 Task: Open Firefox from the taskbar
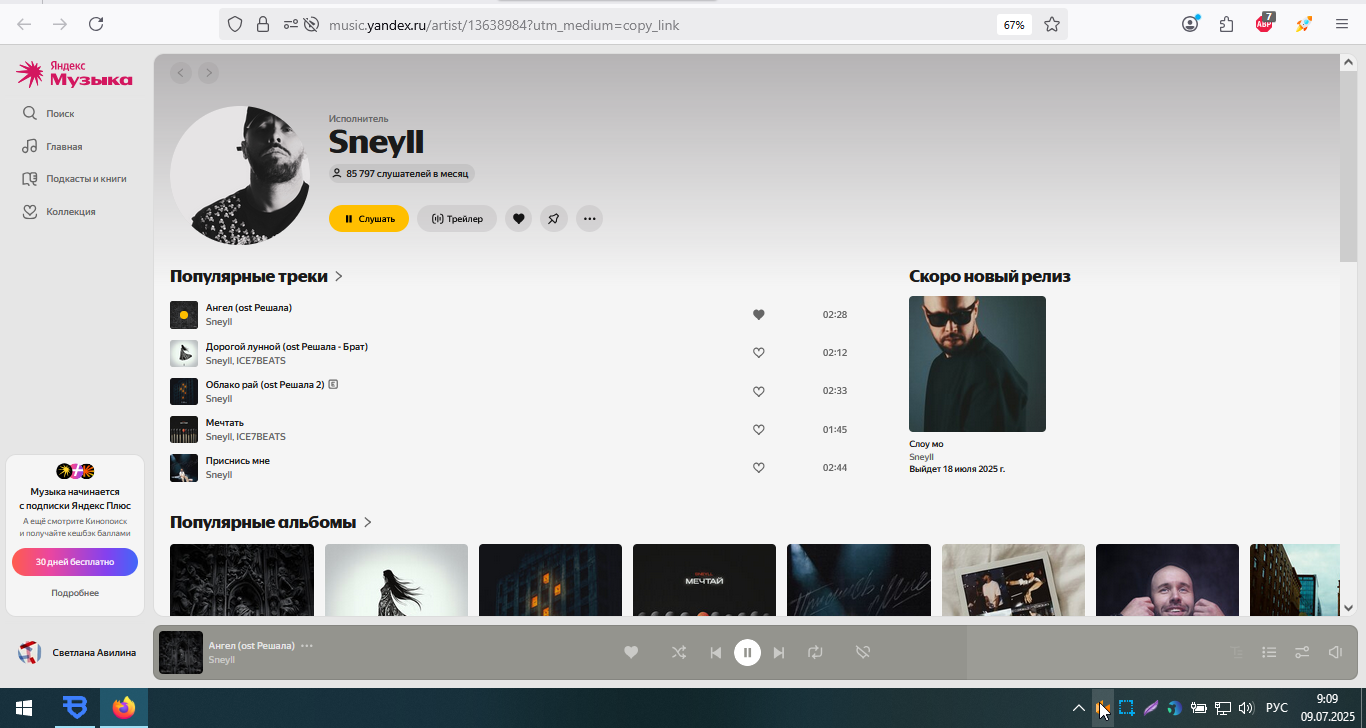(124, 708)
